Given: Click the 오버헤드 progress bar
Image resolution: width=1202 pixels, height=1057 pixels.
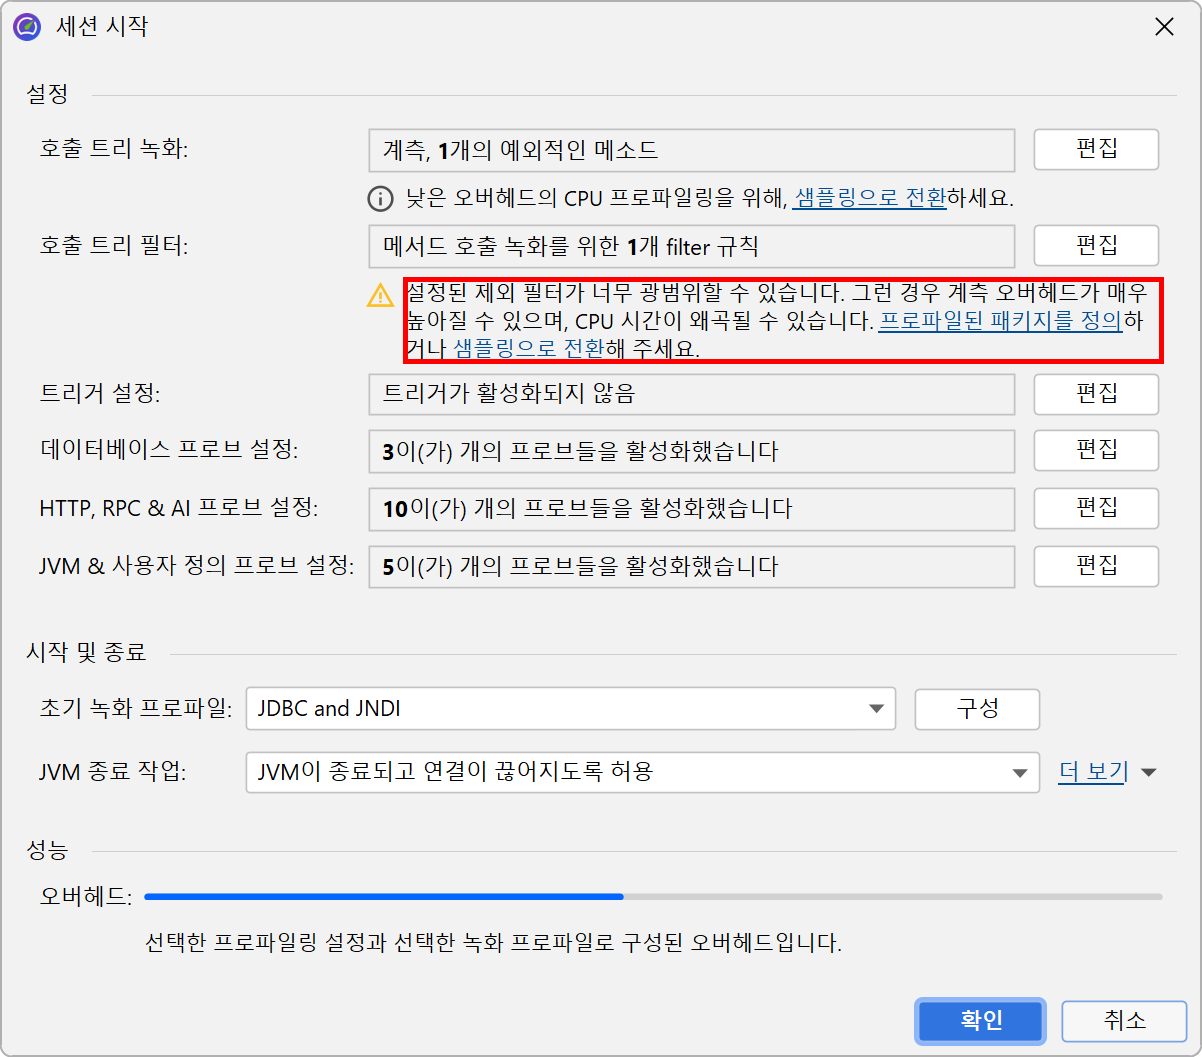Looking at the screenshot, I should tap(652, 897).
